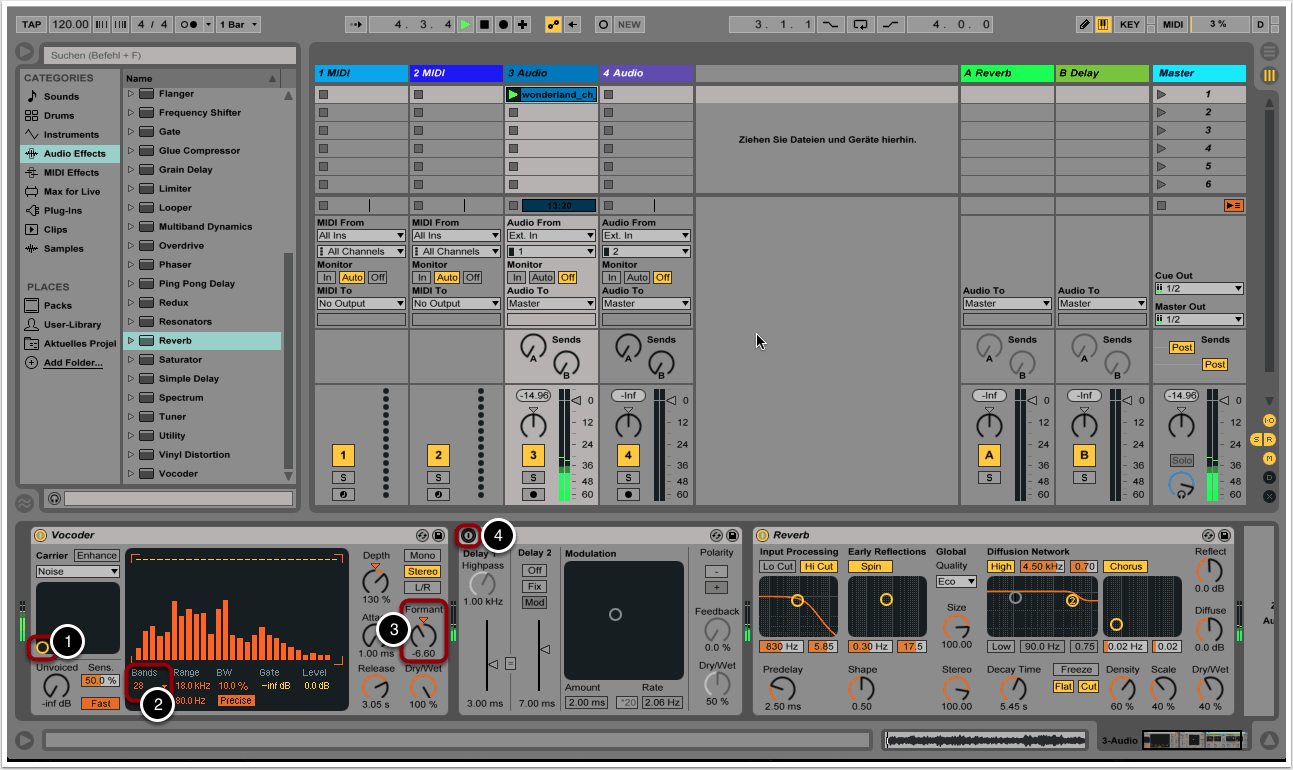Launch master scene 1
The width and height of the screenshot is (1293, 770).
pyautogui.click(x=1161, y=95)
